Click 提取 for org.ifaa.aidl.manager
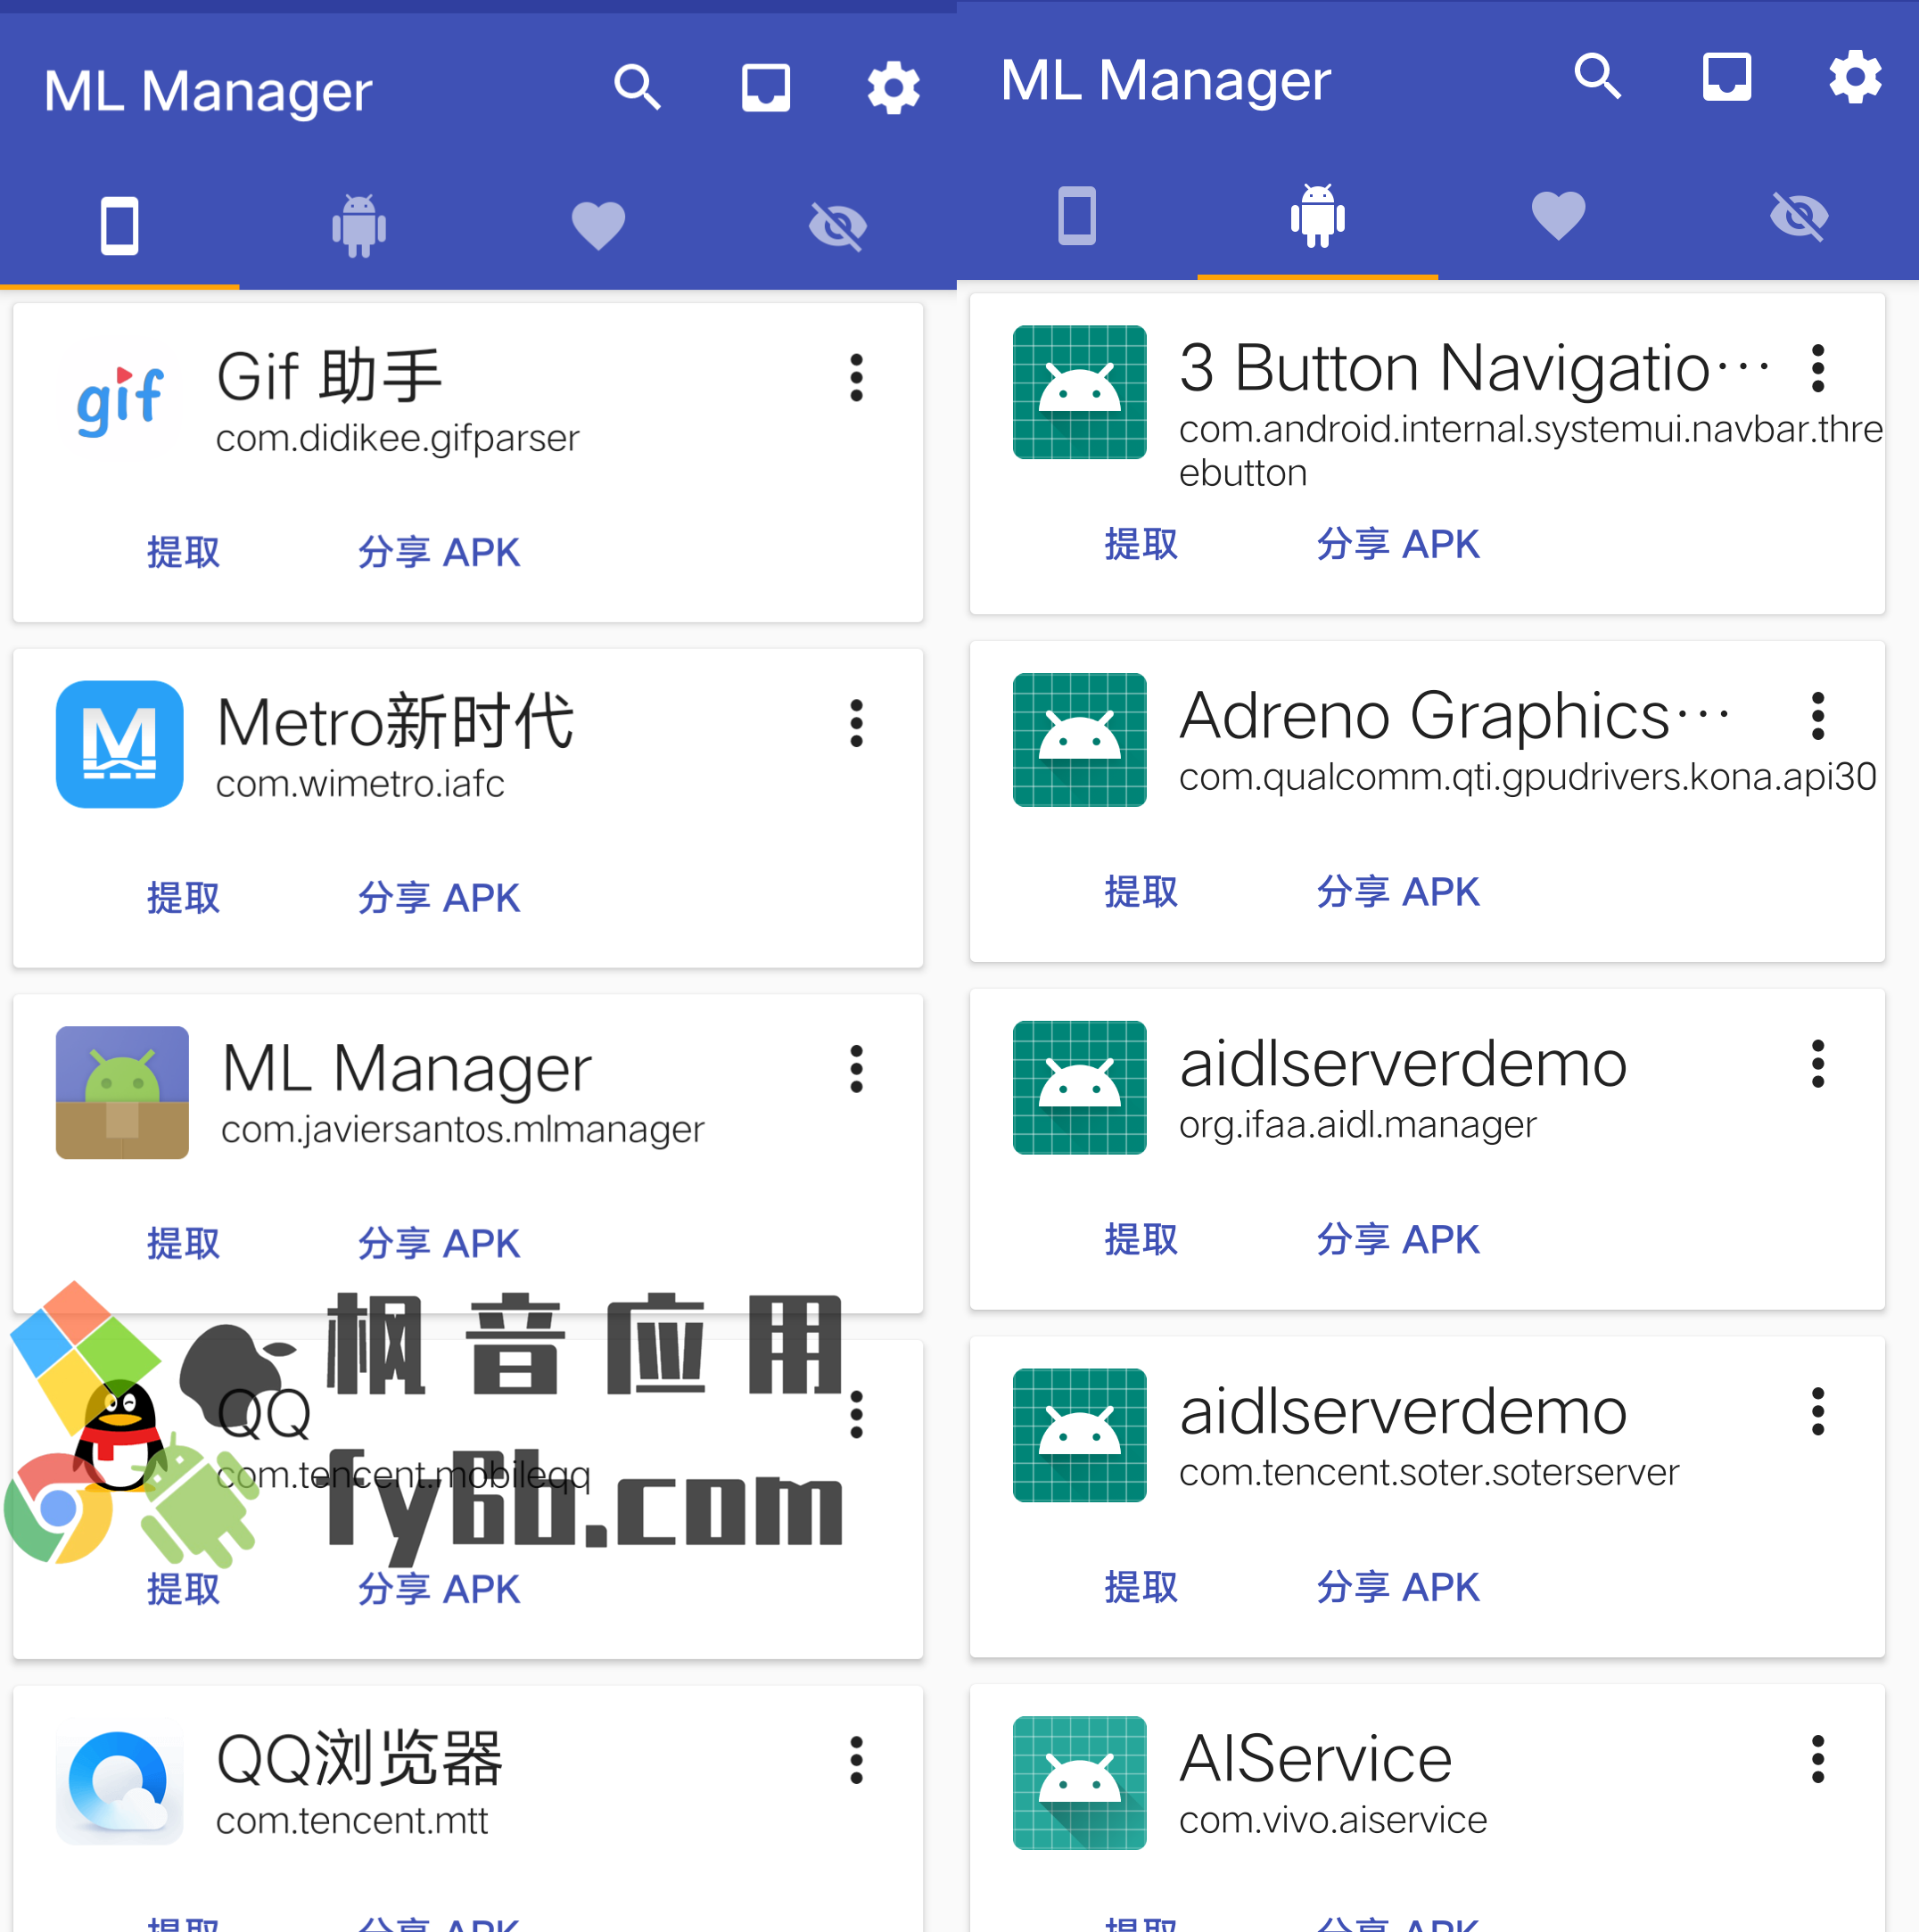The width and height of the screenshot is (1919, 1932). pyautogui.click(x=1141, y=1239)
